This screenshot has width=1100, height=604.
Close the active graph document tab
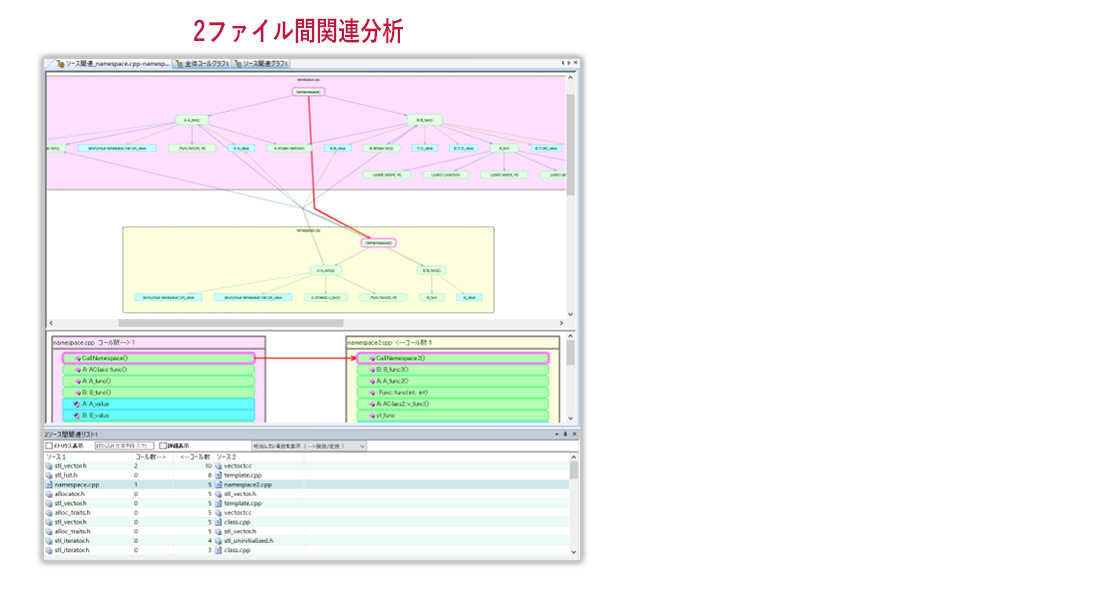[576, 63]
